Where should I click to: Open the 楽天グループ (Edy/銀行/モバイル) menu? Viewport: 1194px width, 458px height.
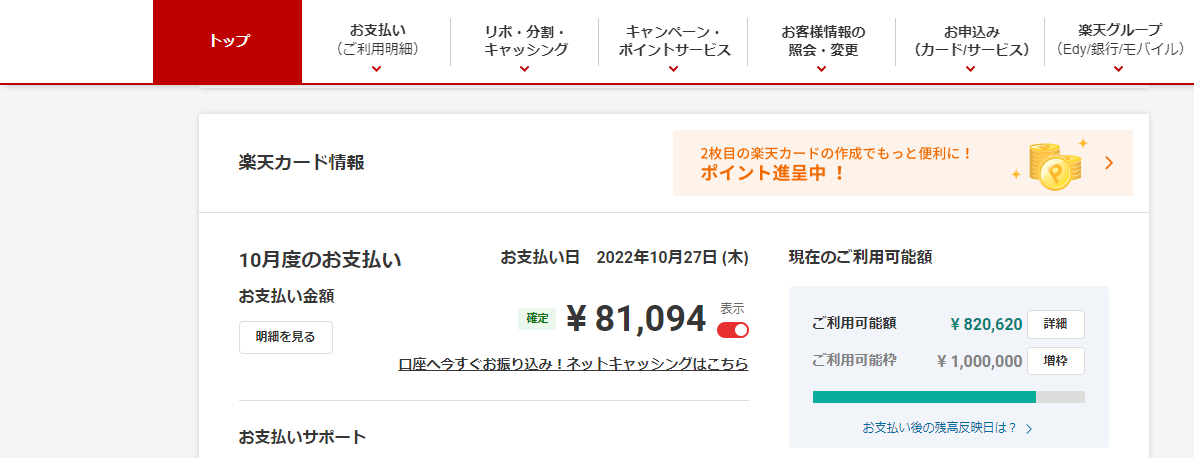tap(1118, 40)
